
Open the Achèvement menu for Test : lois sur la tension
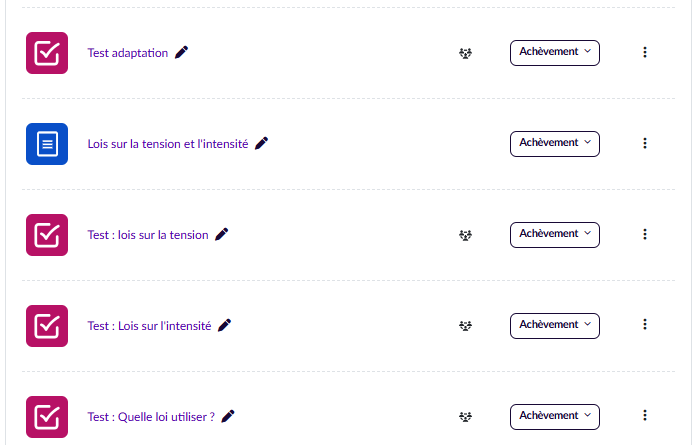tap(555, 234)
